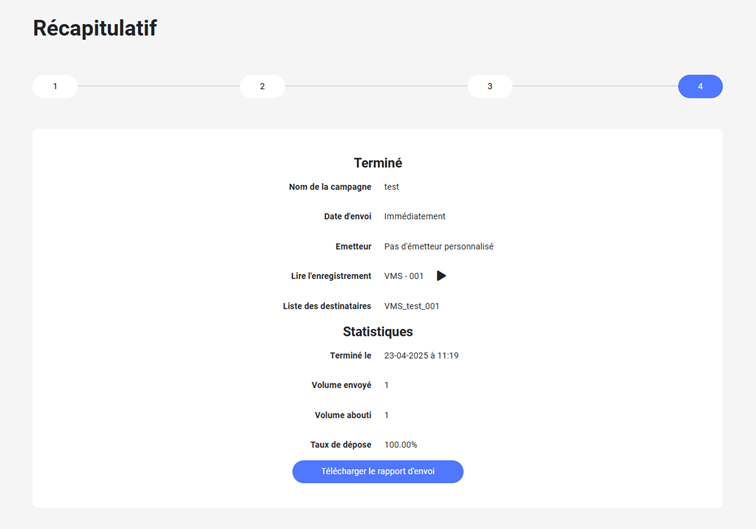Click the Taux de dépose 100.00% value
This screenshot has width=756, height=529.
coord(400,444)
